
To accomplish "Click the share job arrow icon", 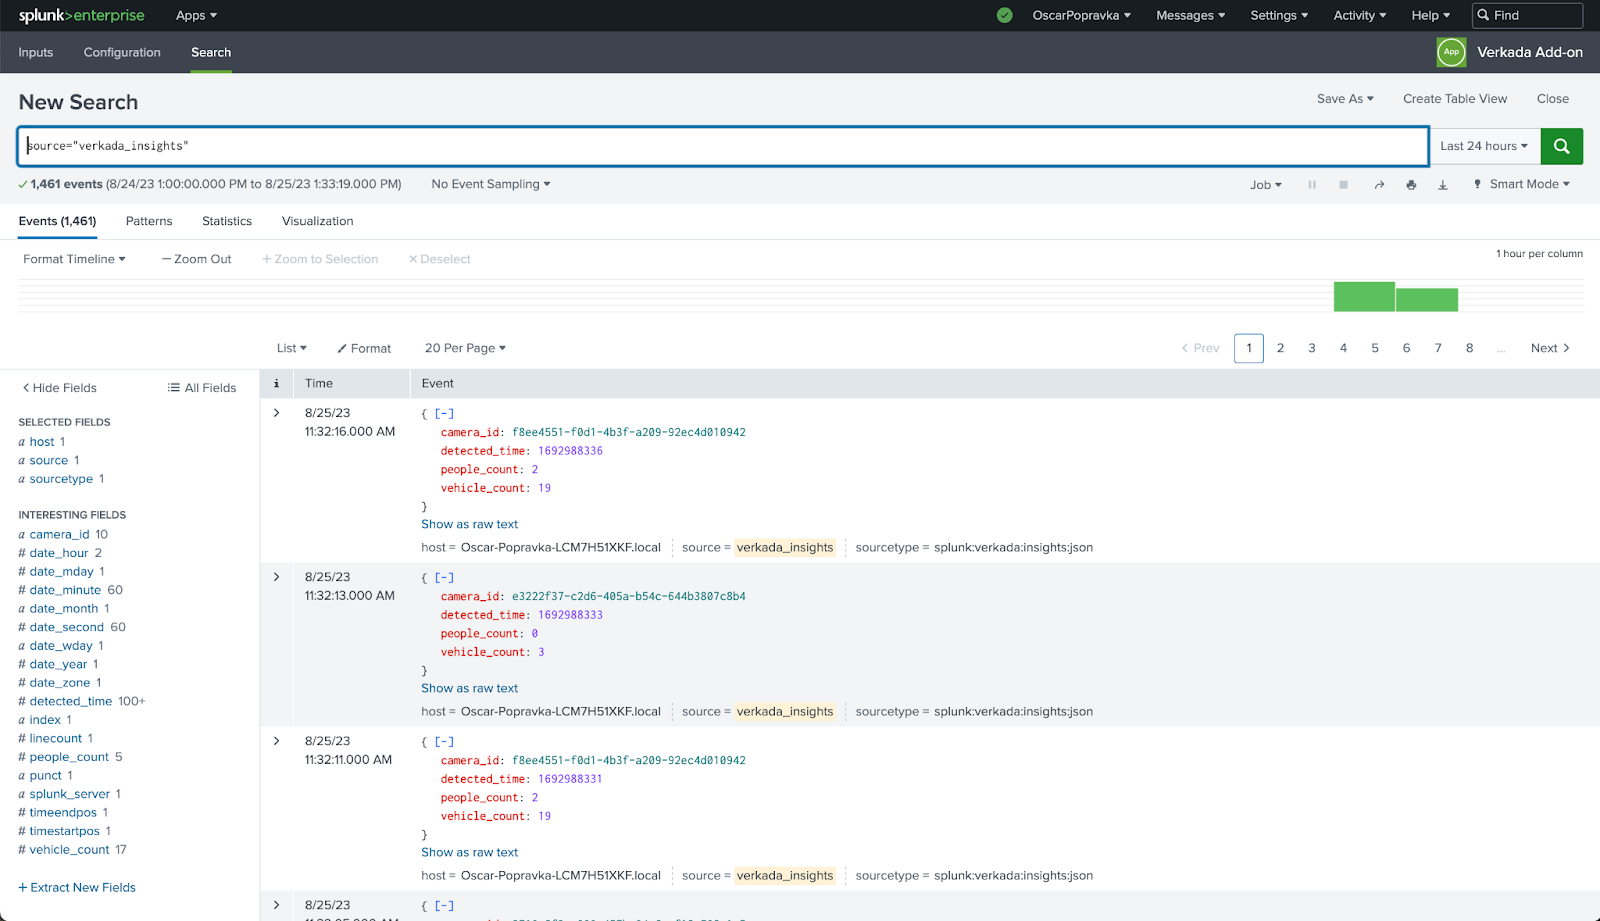I will pyautogui.click(x=1379, y=185).
